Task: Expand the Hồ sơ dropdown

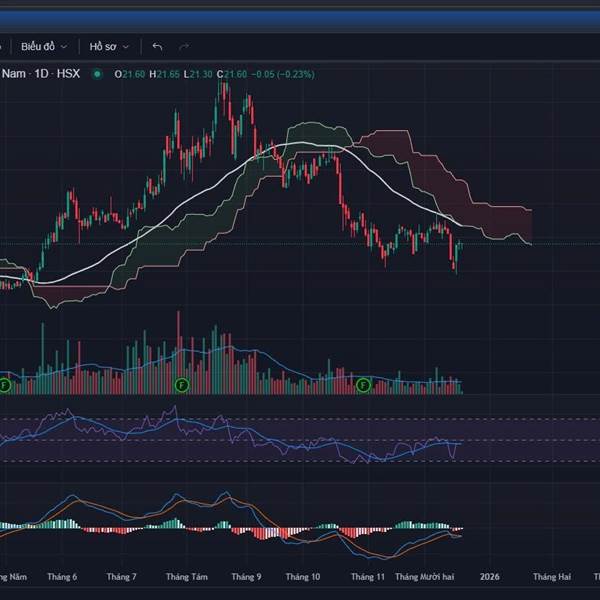Action: 108,46
